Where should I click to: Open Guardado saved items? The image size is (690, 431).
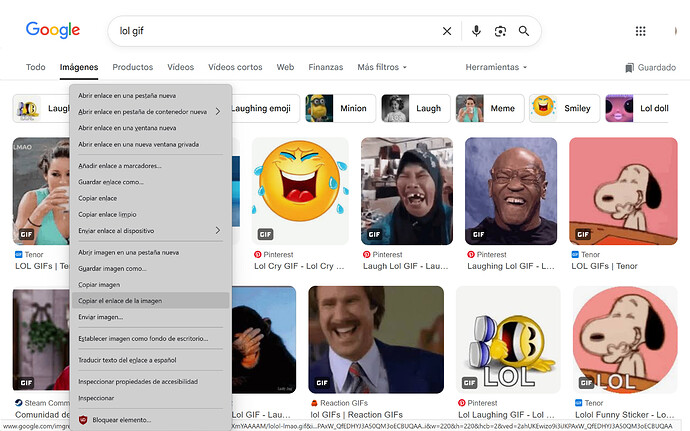(650, 67)
